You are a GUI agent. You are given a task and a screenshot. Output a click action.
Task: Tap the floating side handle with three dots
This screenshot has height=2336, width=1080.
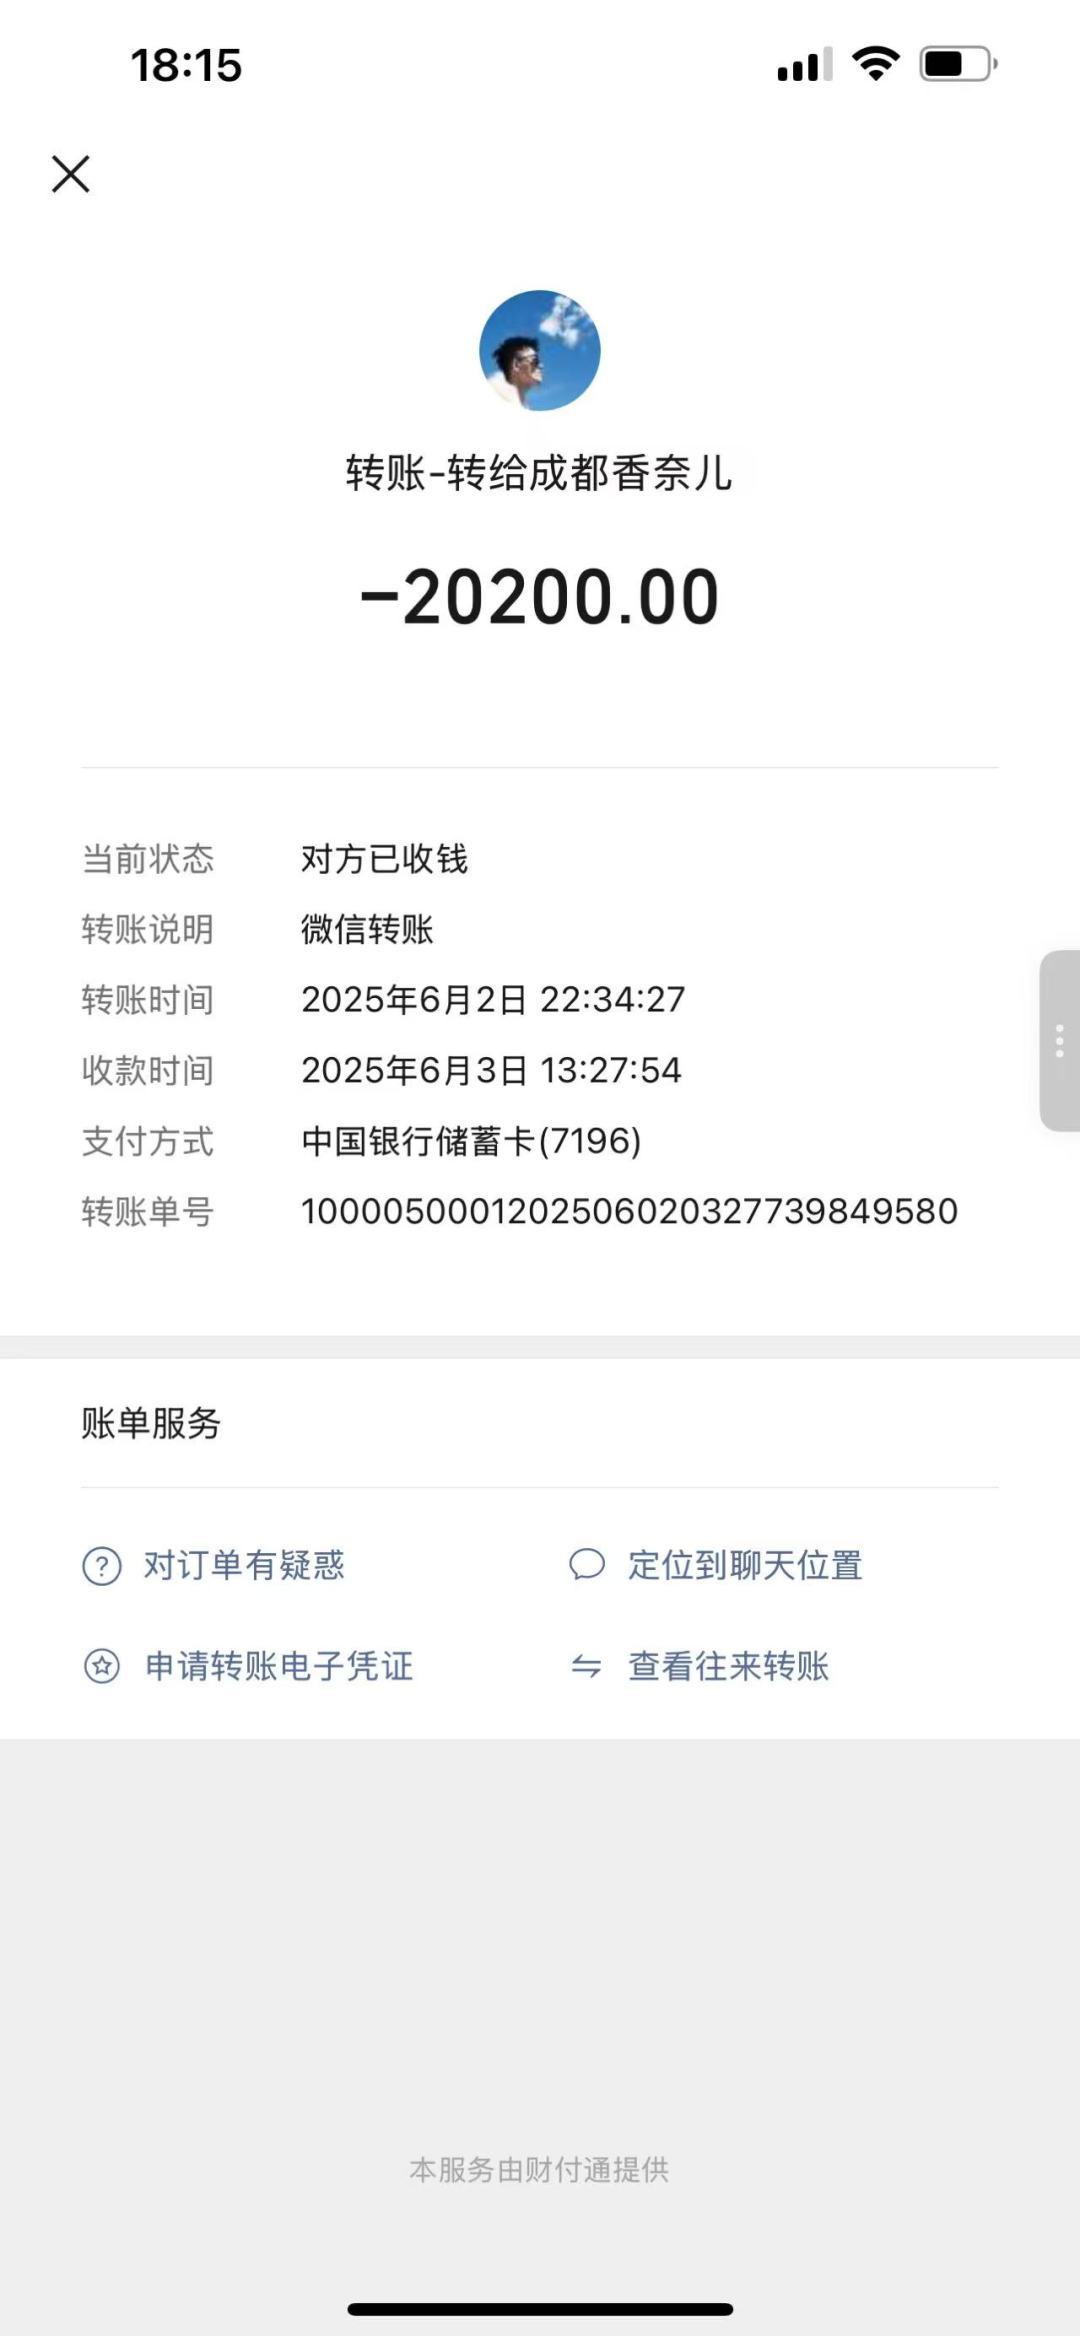(x=1060, y=1041)
